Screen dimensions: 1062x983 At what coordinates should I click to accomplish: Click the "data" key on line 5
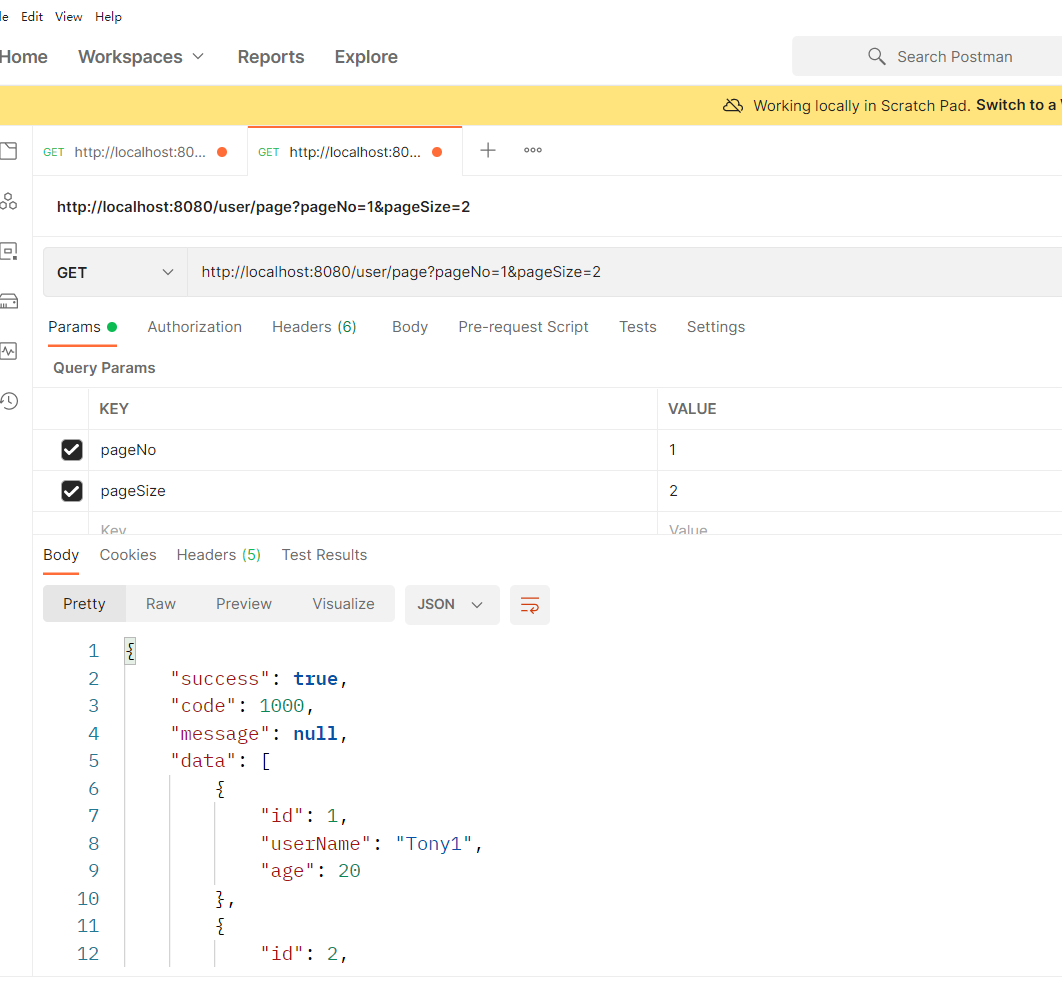[203, 761]
